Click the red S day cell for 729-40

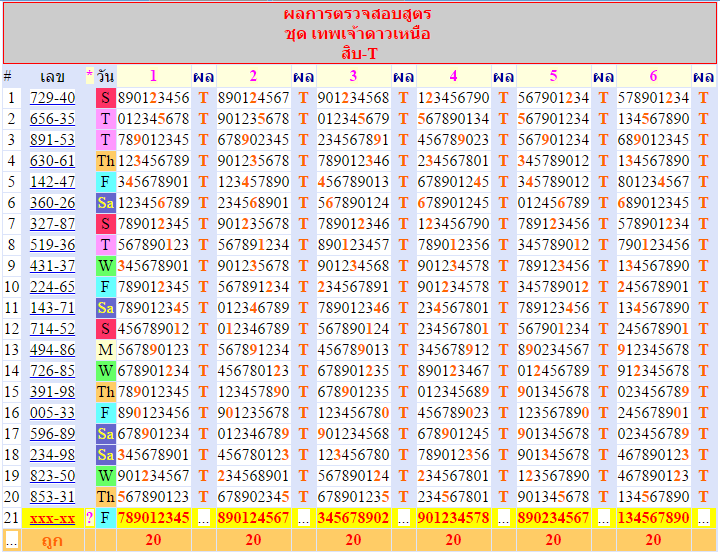pyautogui.click(x=106, y=98)
